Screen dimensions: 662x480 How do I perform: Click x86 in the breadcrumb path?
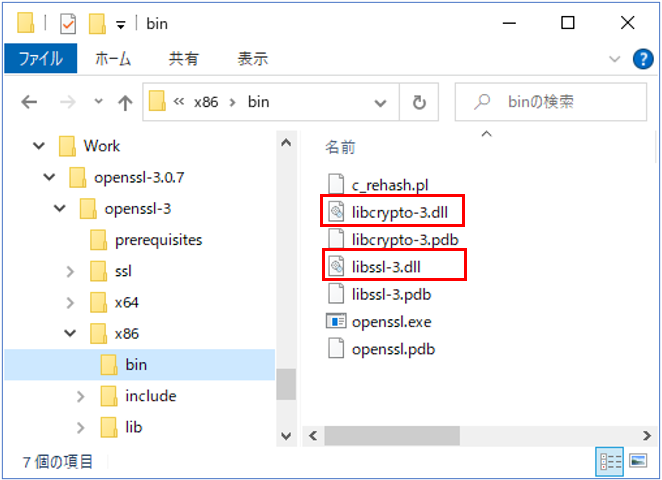click(x=206, y=102)
